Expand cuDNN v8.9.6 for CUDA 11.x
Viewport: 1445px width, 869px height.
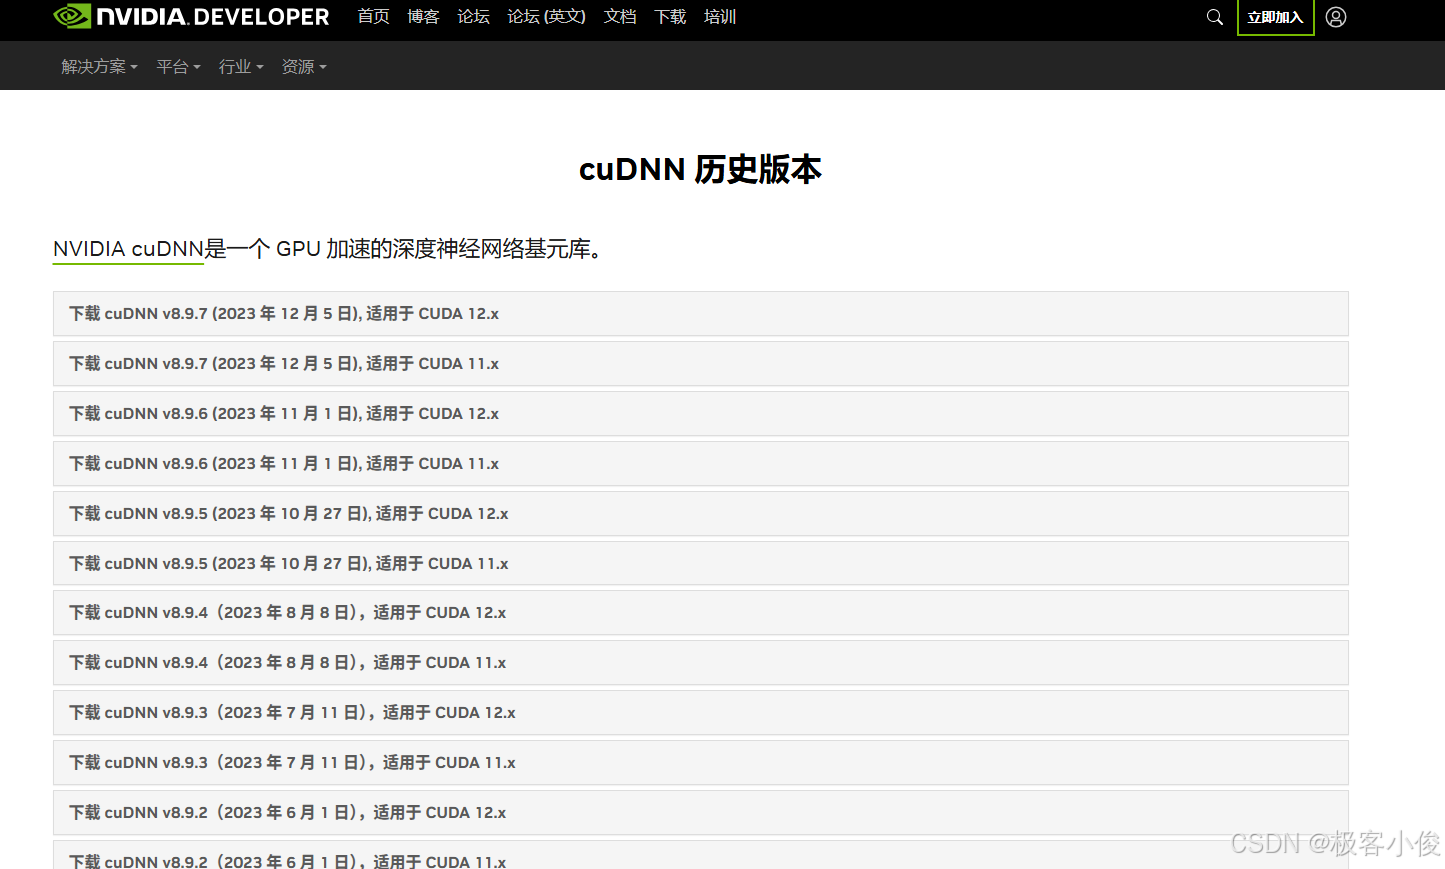[x=700, y=464]
